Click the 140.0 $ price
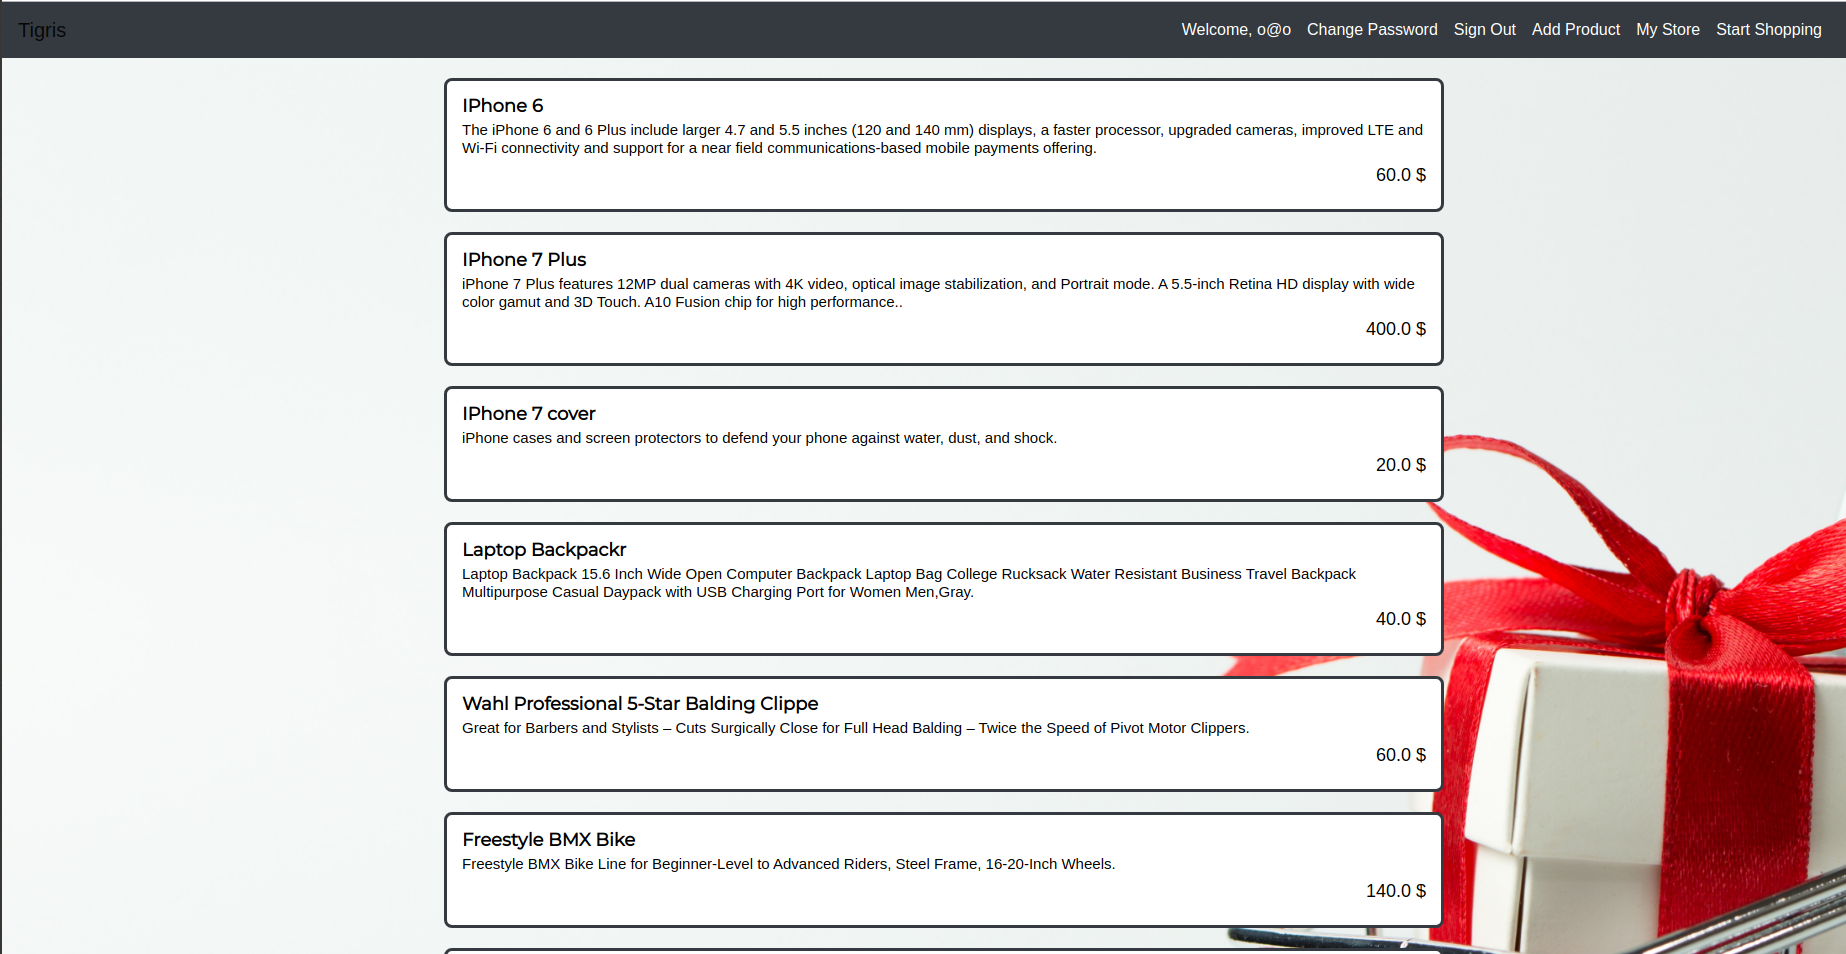Screen dimensions: 1846x954 (x=1396, y=891)
